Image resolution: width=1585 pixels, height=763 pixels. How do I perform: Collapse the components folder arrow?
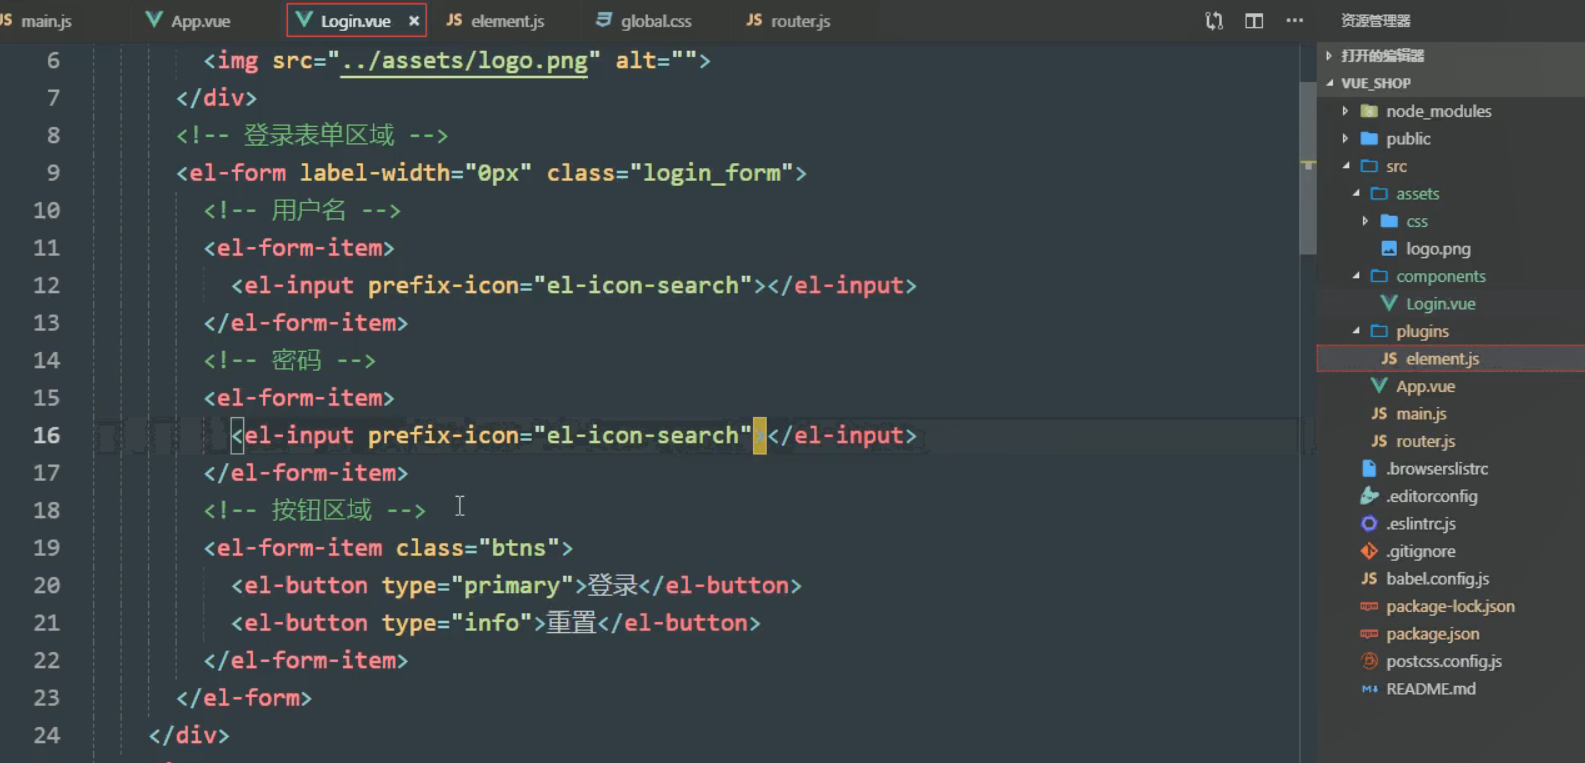click(1356, 276)
